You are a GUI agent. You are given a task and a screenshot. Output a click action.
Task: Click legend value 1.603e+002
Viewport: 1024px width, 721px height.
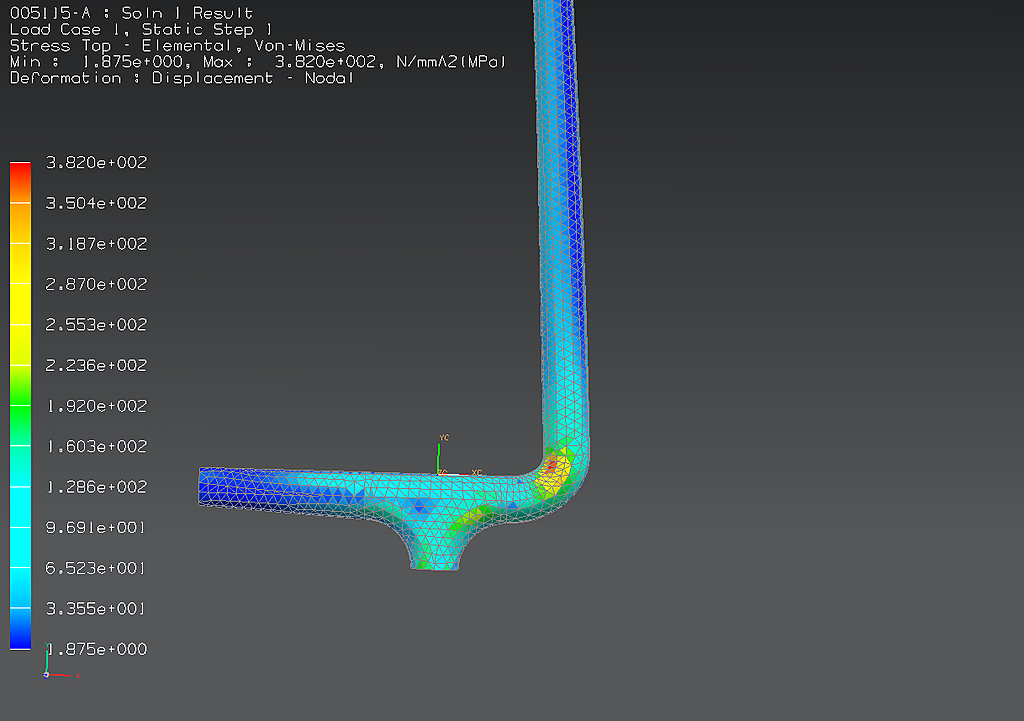pyautogui.click(x=97, y=447)
